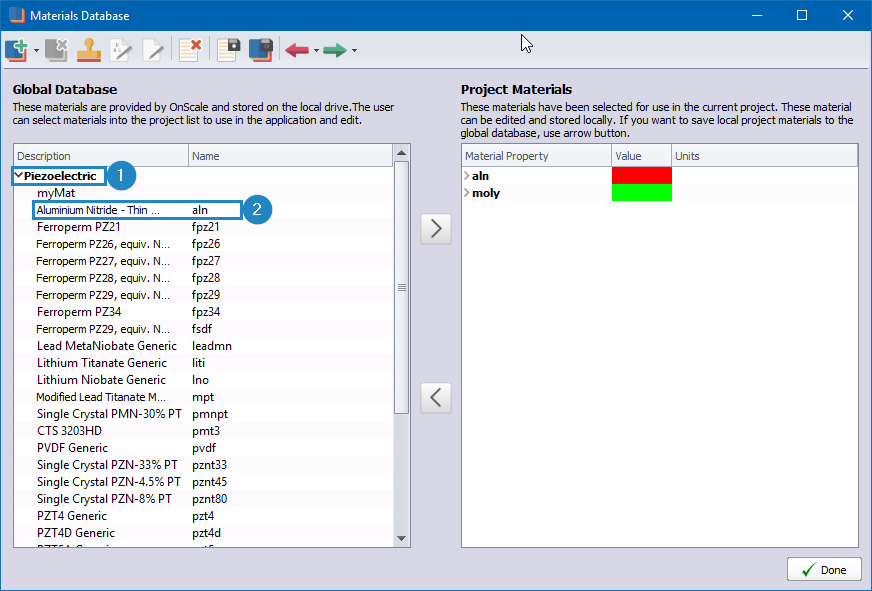This screenshot has width=872, height=591.
Task: Open the red arrow dropdown menu
Action: coord(316,51)
